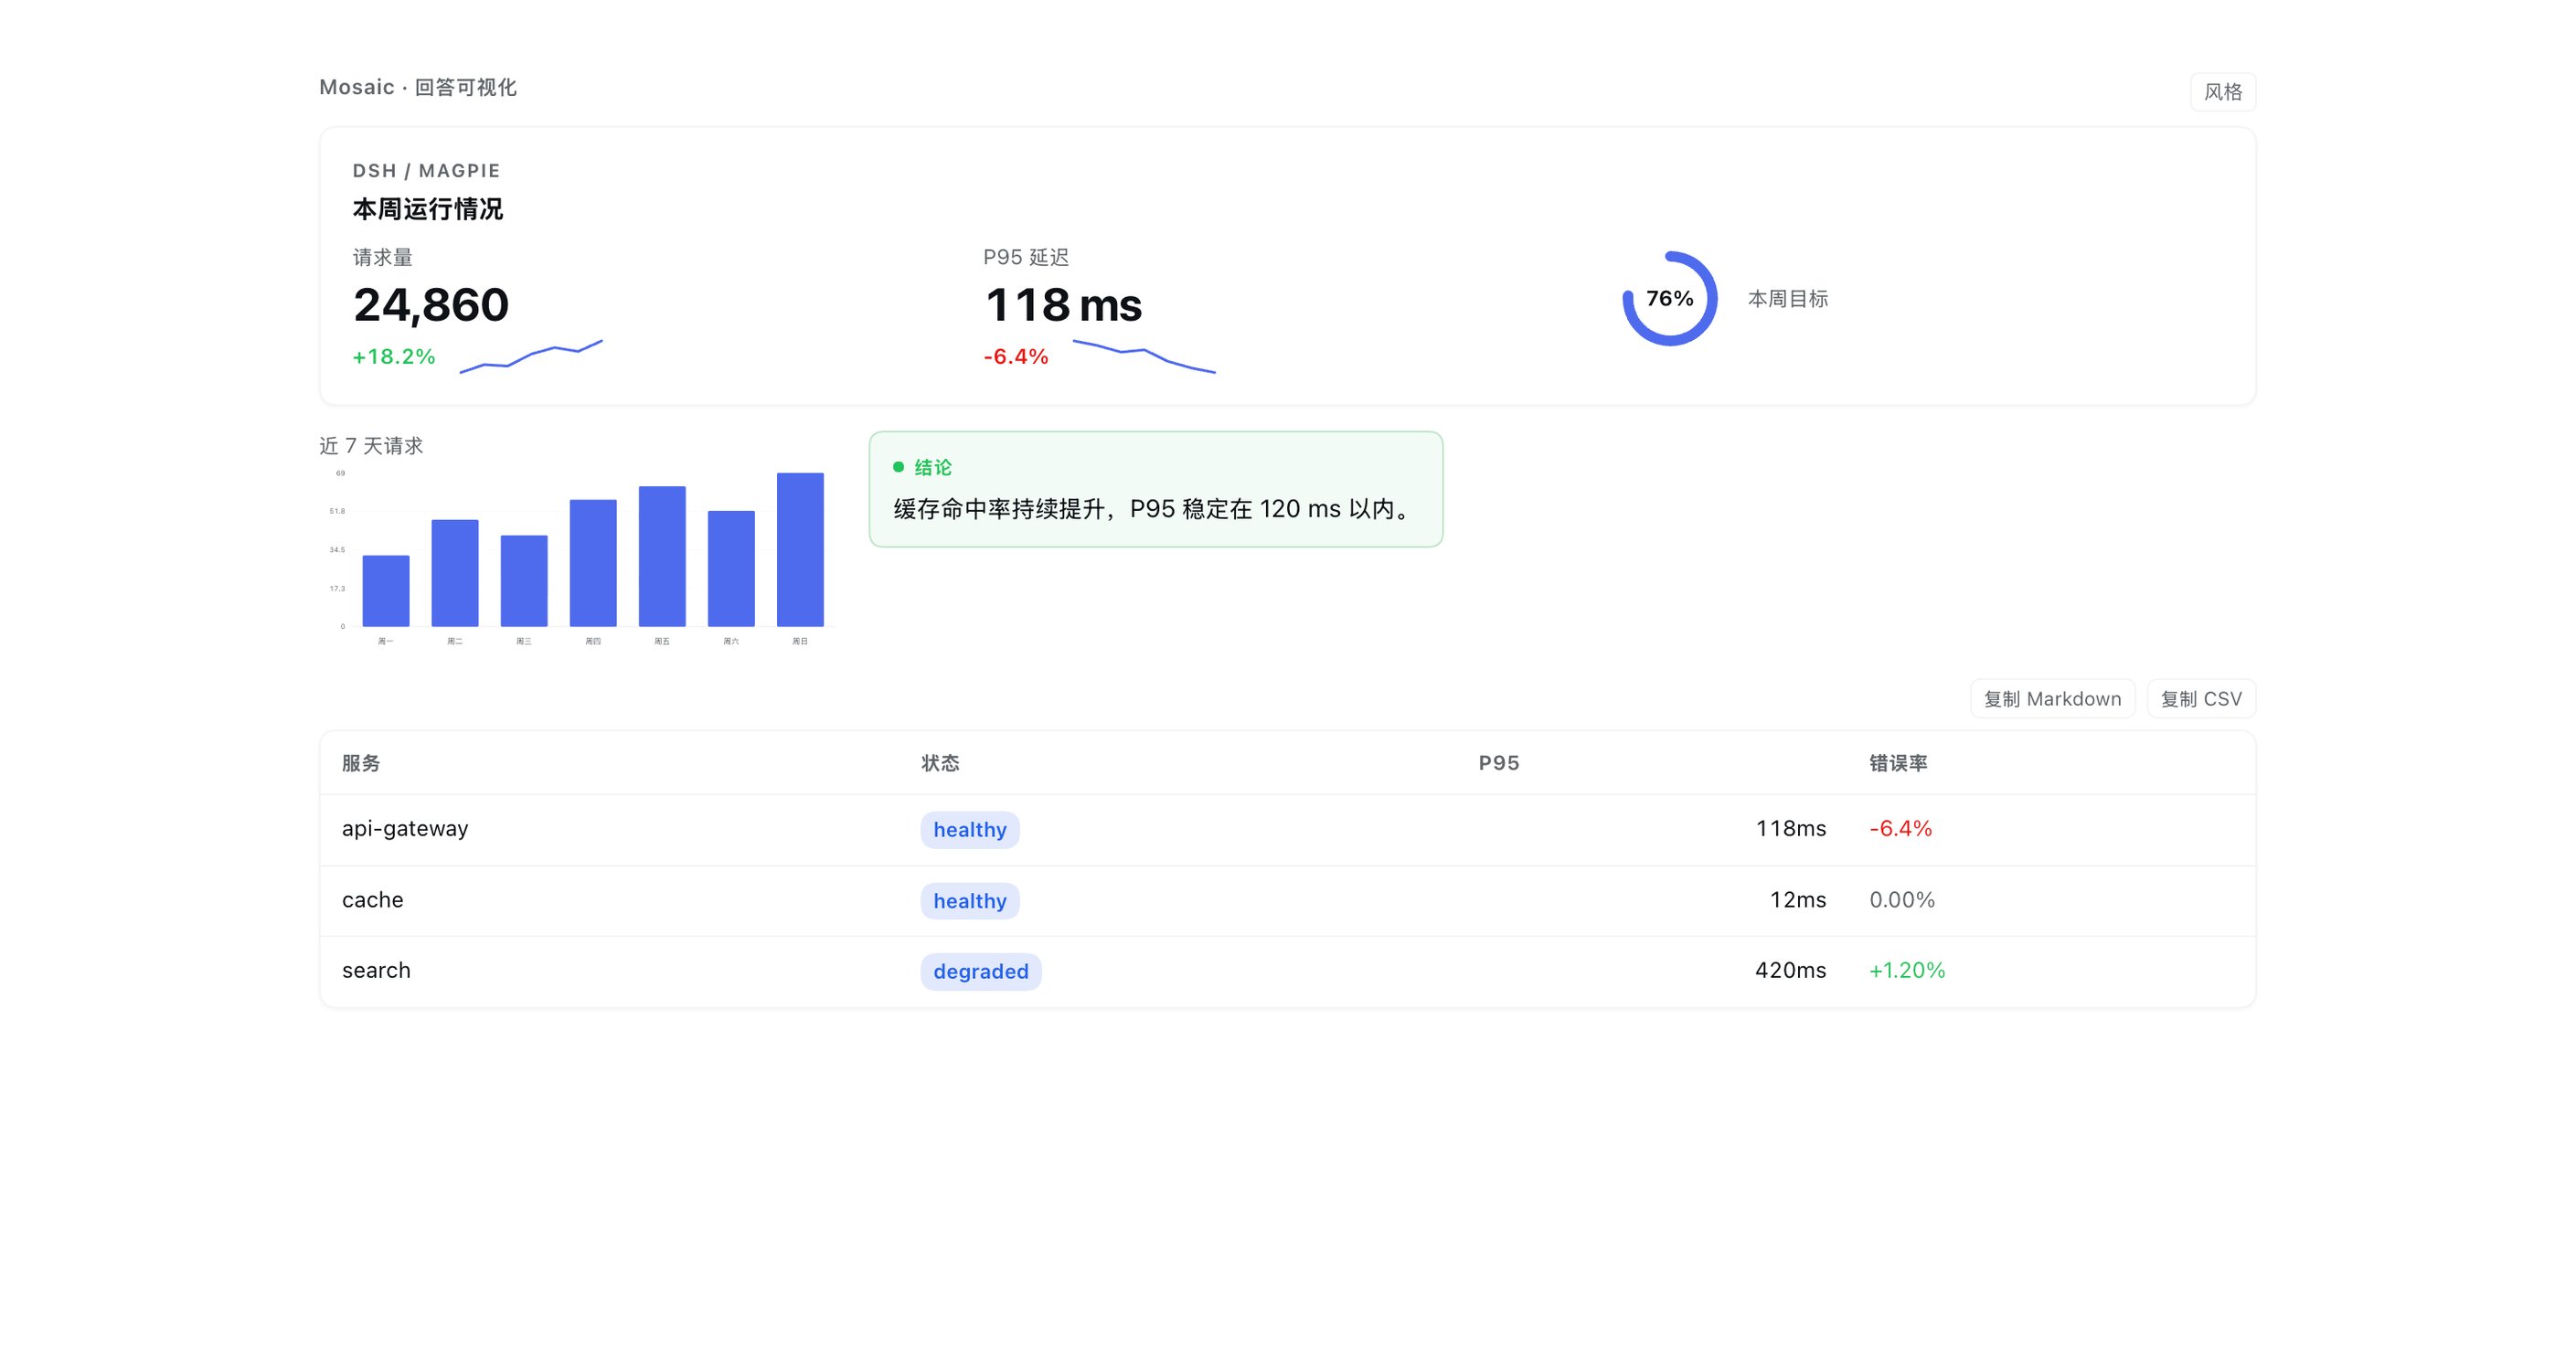Select the 周一 bar in the chart
The width and height of the screenshot is (2576, 1360).
[x=386, y=591]
